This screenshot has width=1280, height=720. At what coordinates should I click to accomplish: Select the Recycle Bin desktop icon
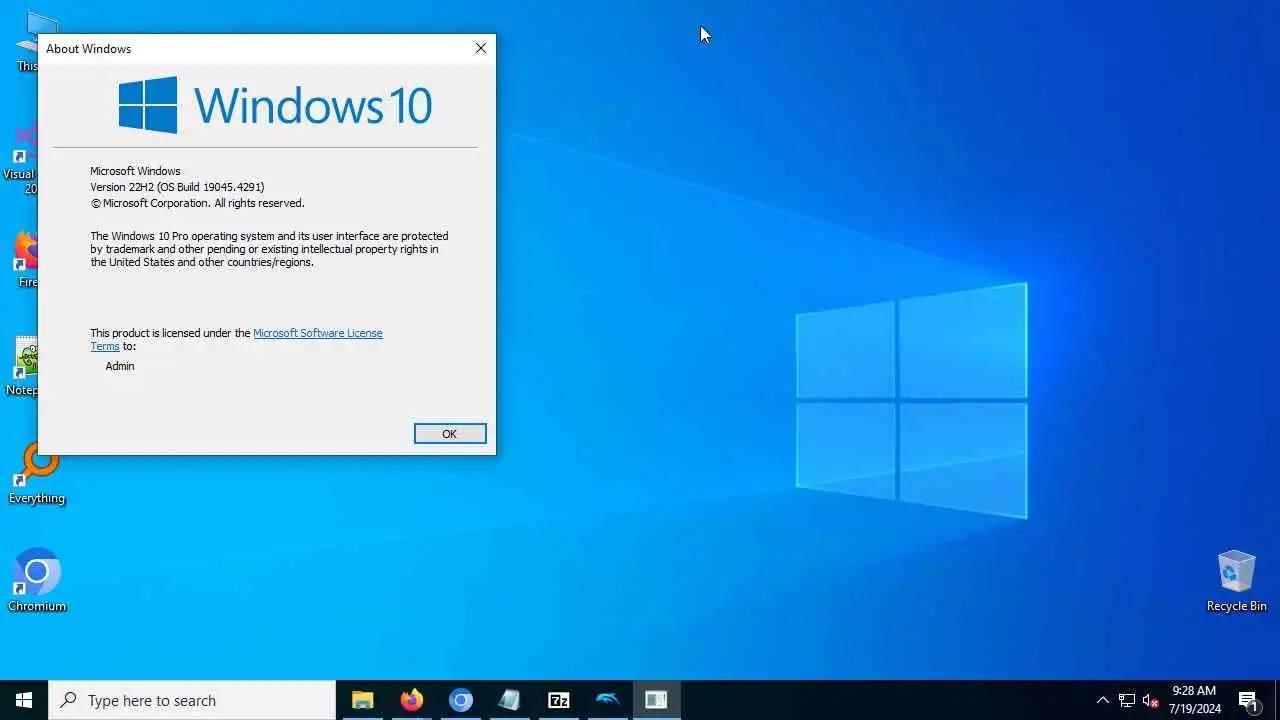point(1236,580)
